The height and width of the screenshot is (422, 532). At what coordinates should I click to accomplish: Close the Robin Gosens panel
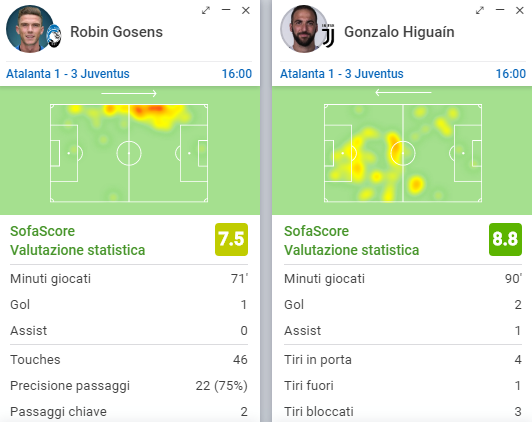click(246, 11)
